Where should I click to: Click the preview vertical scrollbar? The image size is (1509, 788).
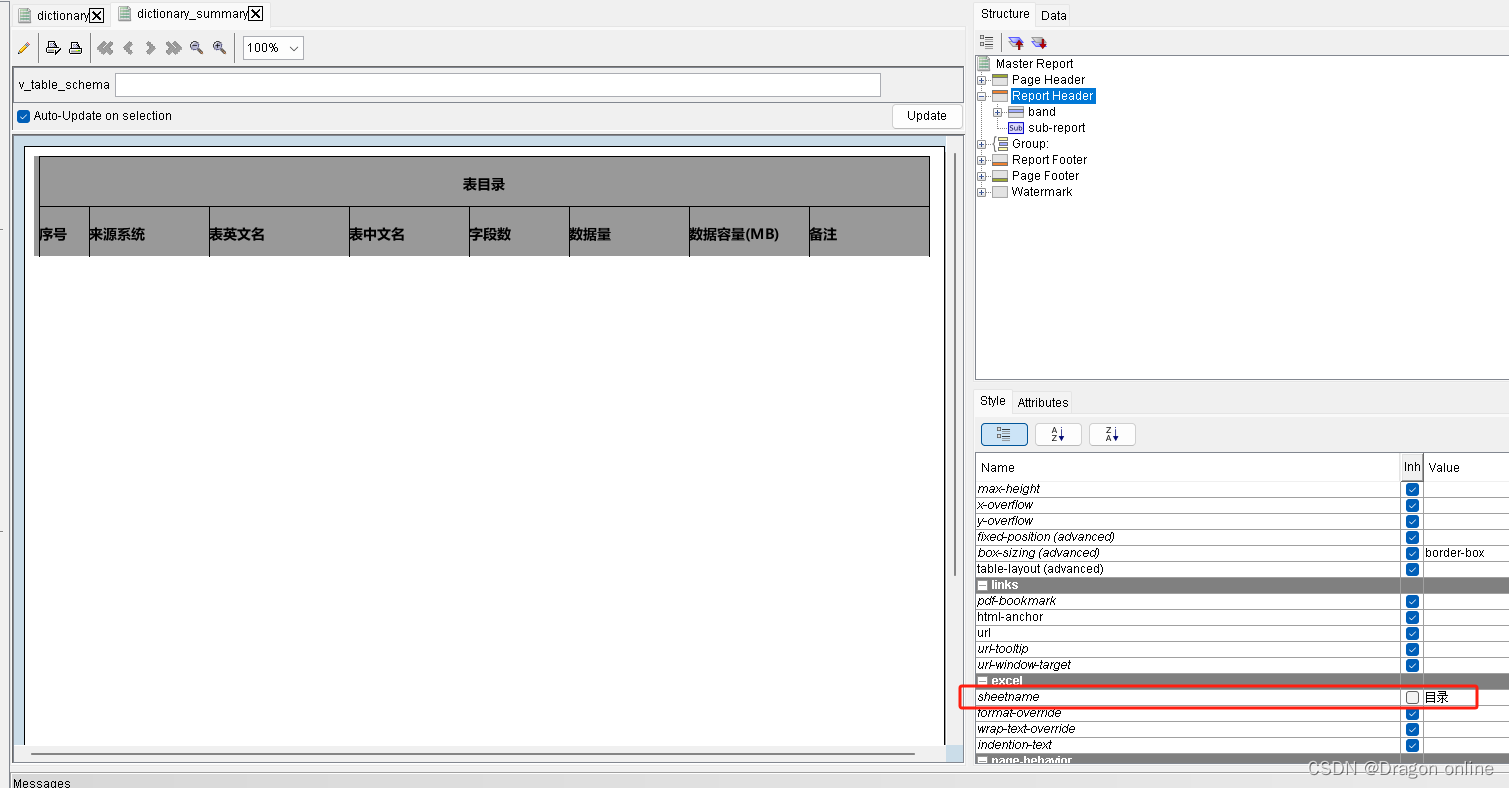tap(956, 365)
